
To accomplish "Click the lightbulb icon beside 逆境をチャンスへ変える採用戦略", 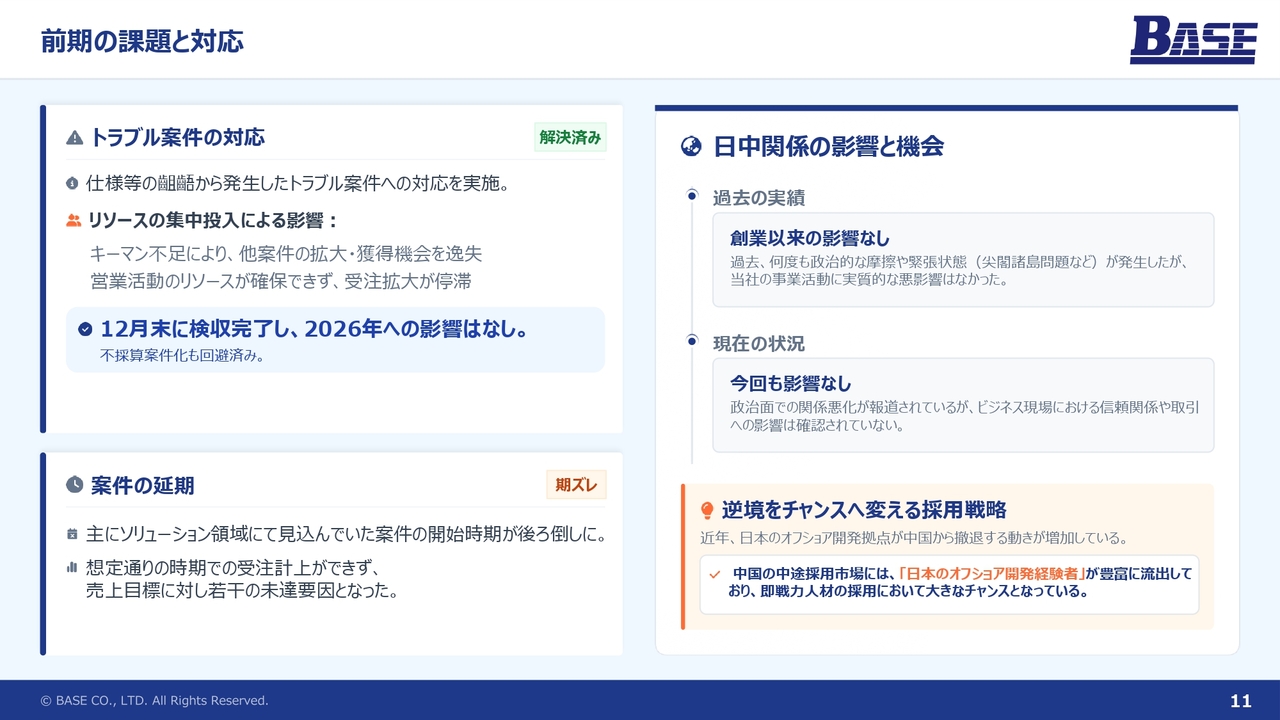I will [x=707, y=510].
